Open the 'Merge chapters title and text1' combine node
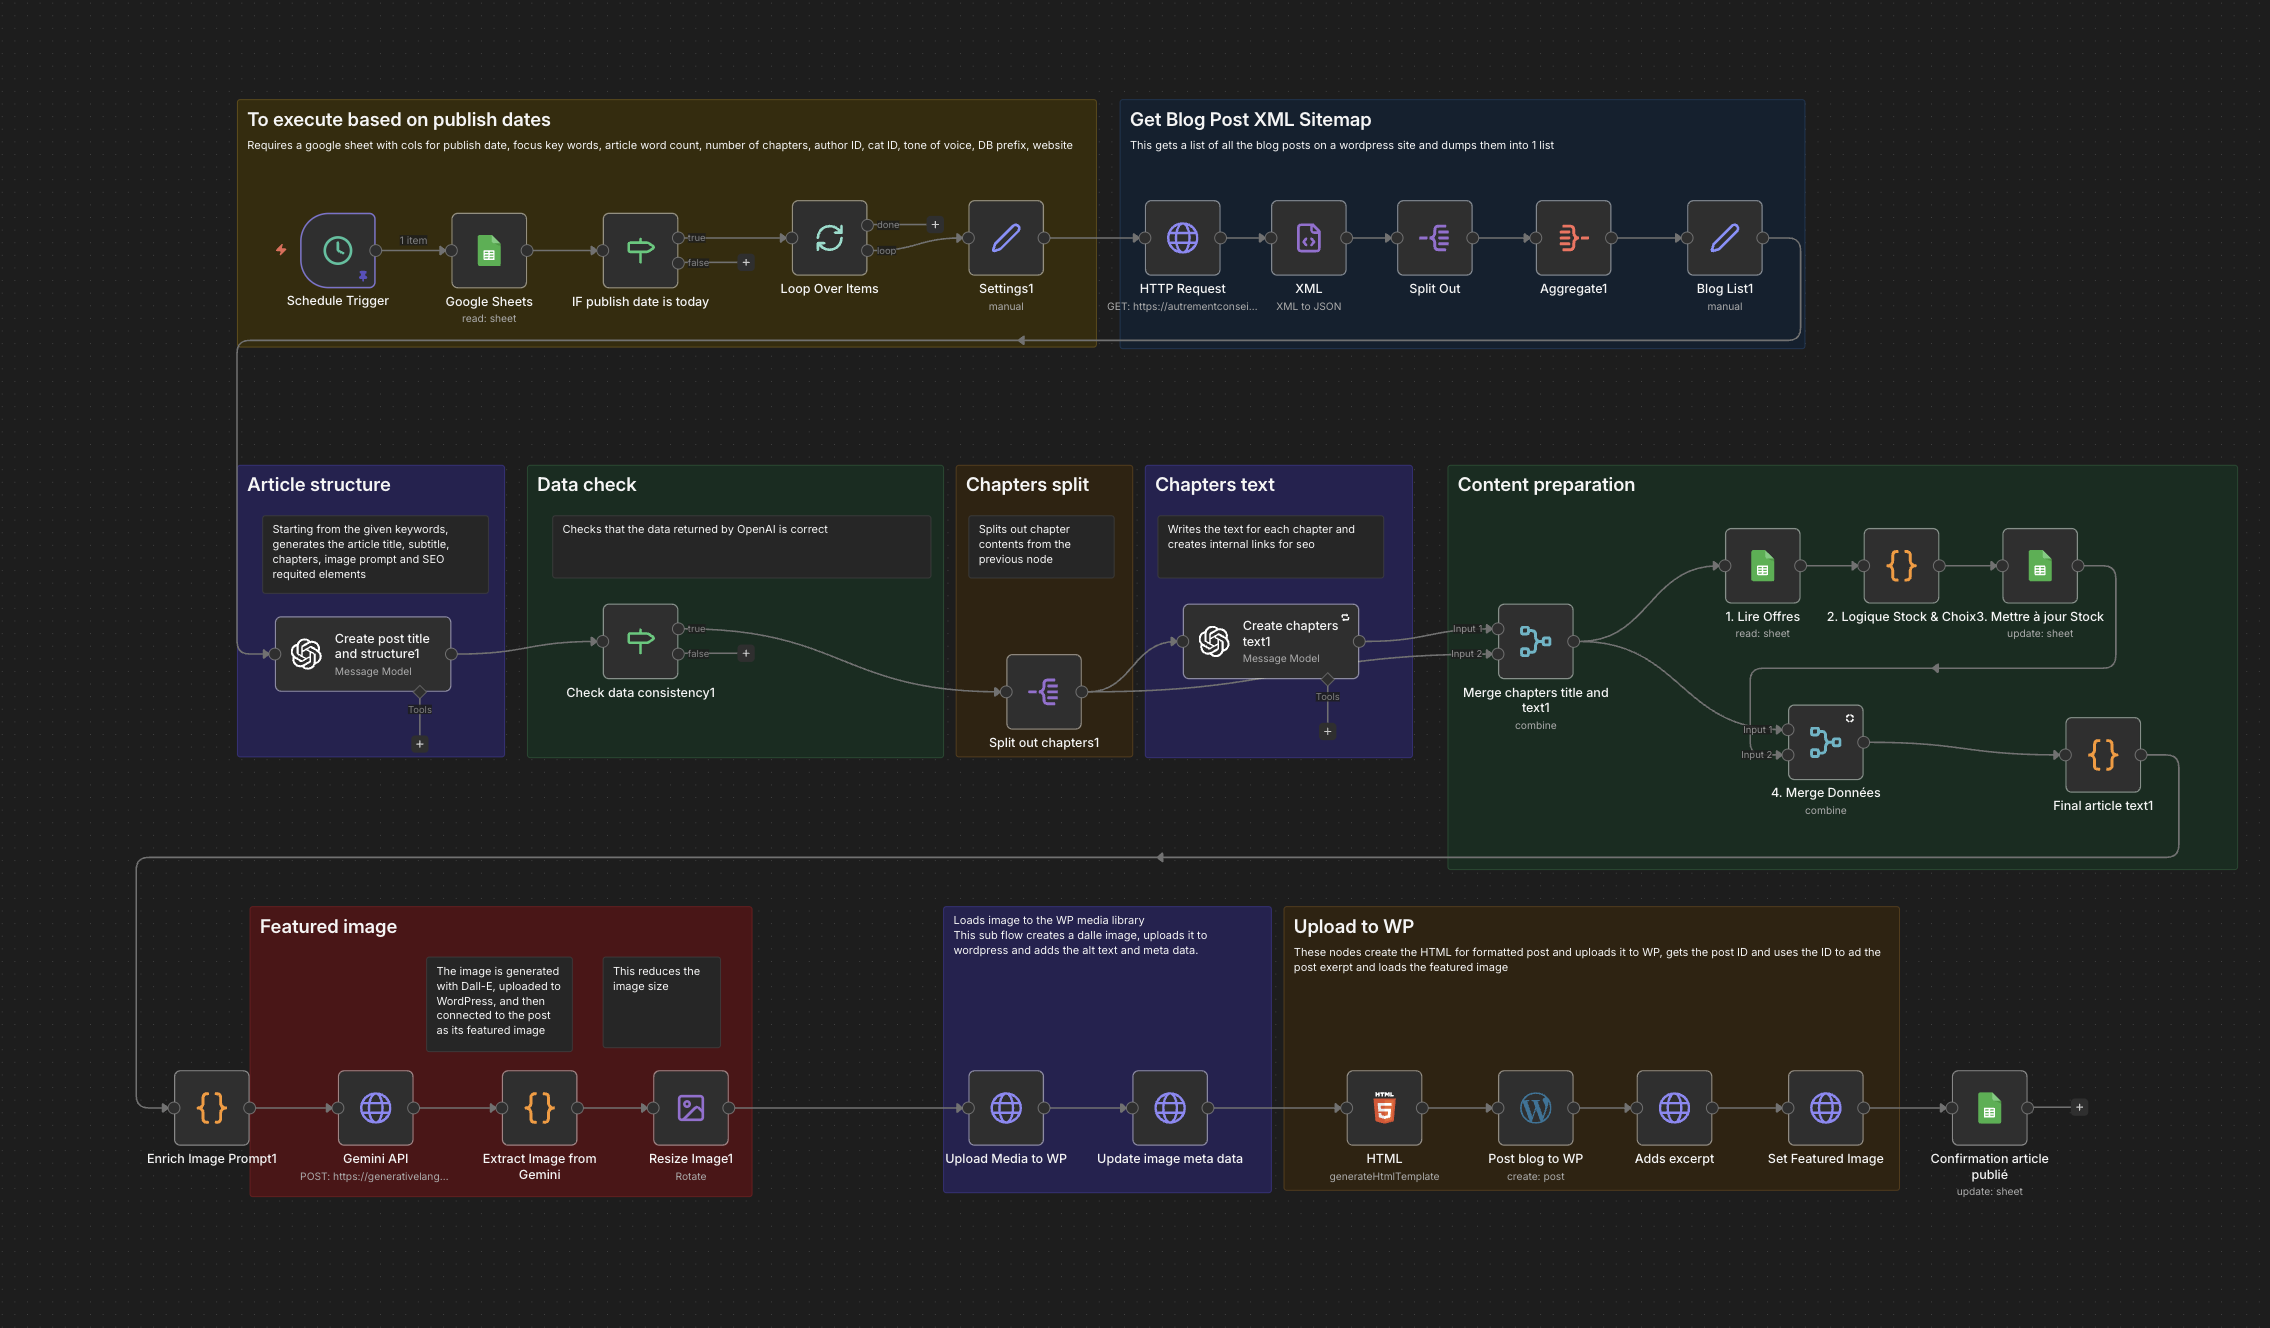Image resolution: width=2270 pixels, height=1328 pixels. click(x=1535, y=642)
